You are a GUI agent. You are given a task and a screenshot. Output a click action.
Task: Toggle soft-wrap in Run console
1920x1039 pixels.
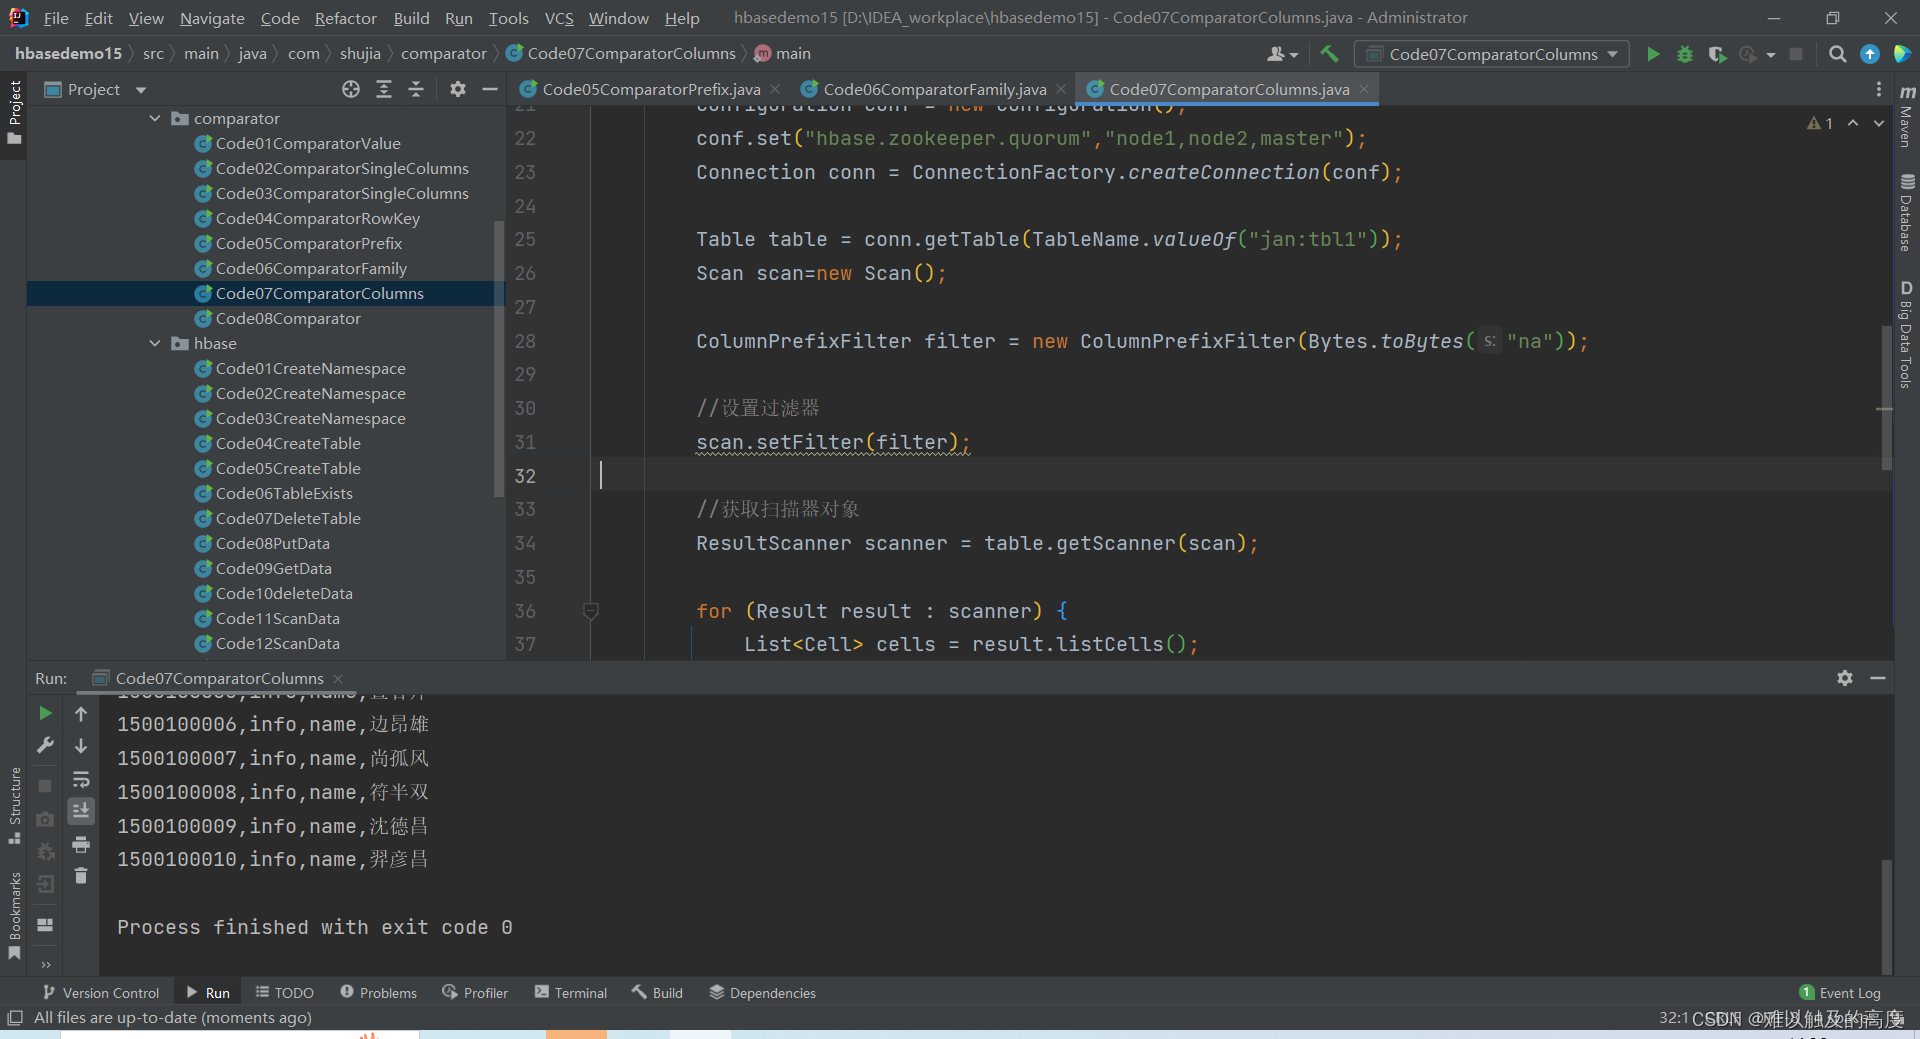click(81, 779)
